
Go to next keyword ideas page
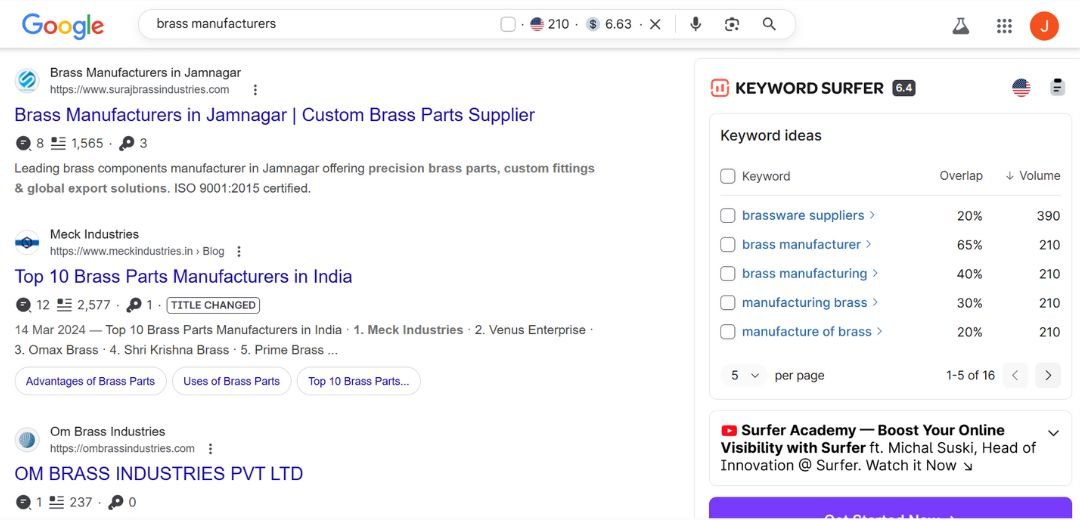click(x=1048, y=375)
